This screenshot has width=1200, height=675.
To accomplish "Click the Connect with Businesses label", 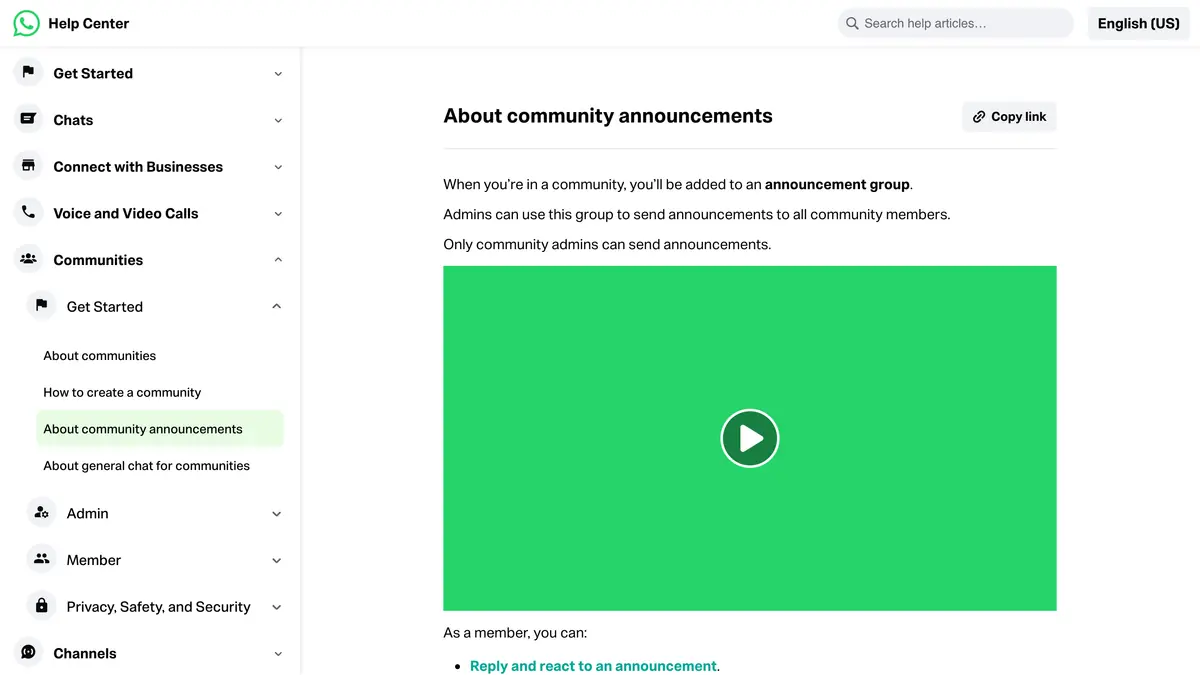I will (138, 167).
